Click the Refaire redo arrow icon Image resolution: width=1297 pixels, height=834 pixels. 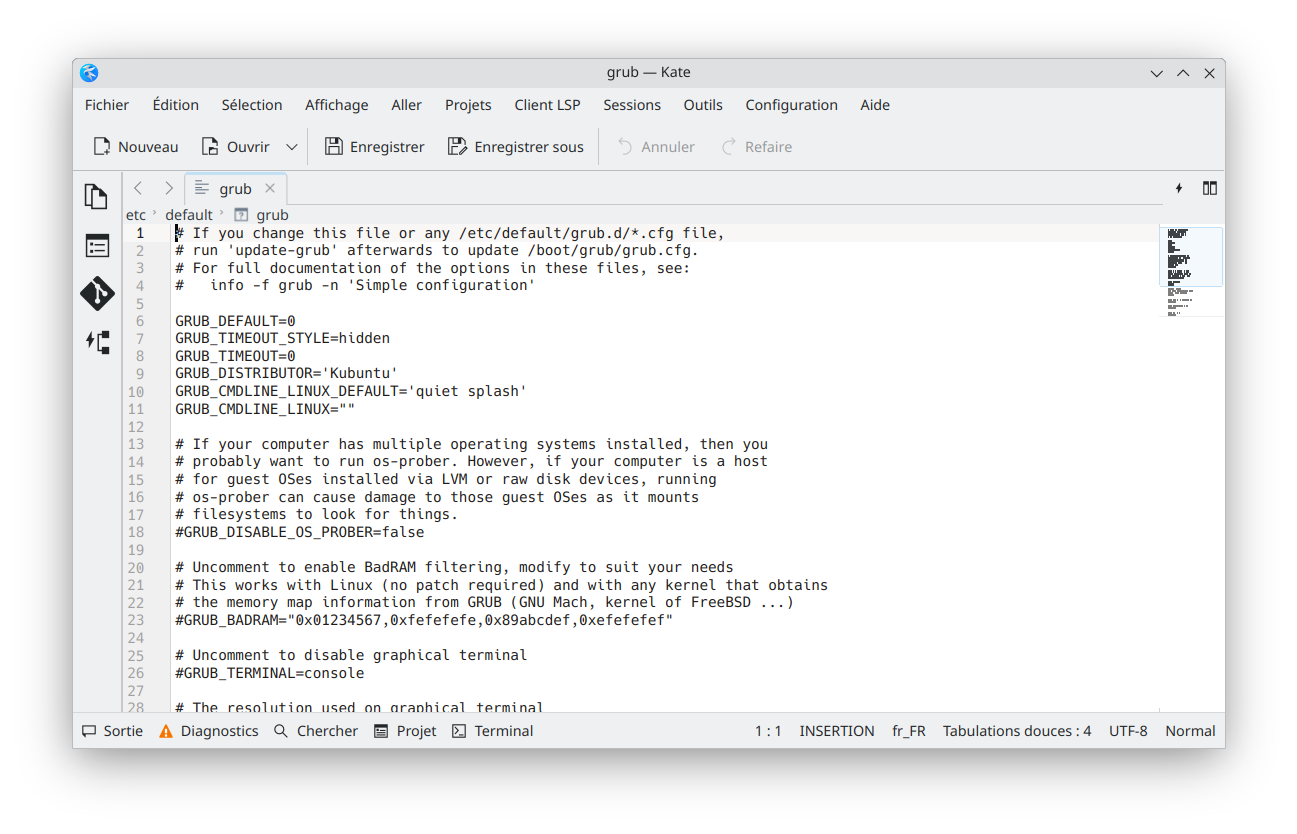pos(729,147)
